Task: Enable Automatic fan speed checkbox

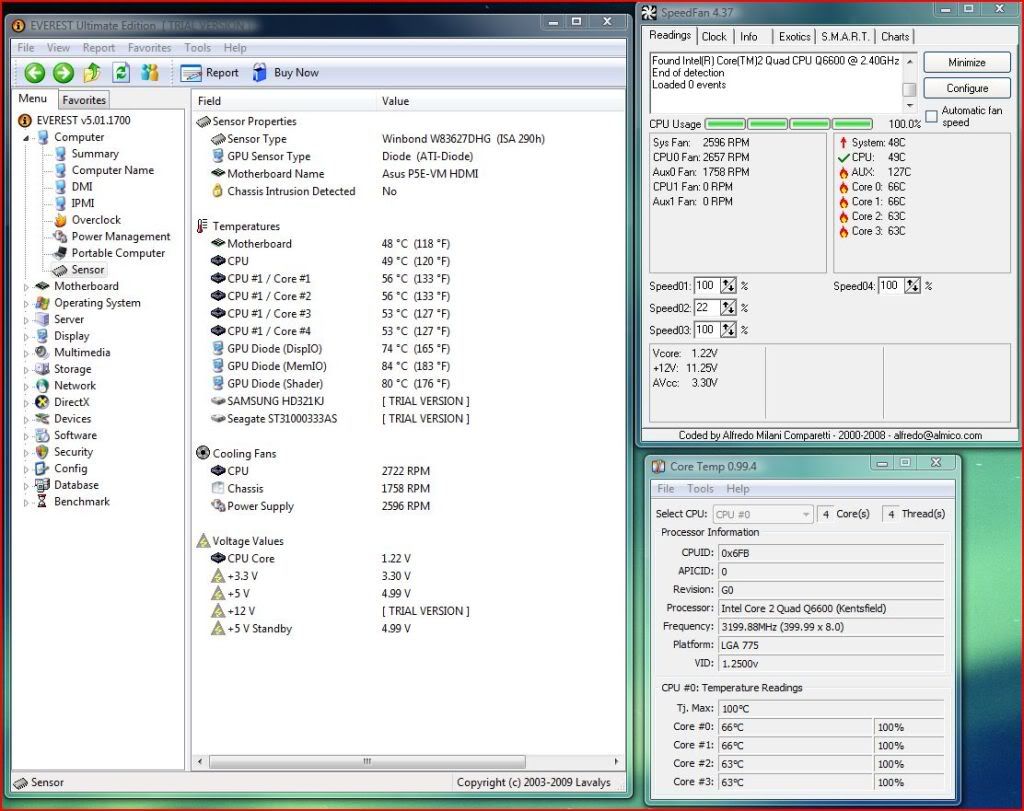Action: coord(931,116)
